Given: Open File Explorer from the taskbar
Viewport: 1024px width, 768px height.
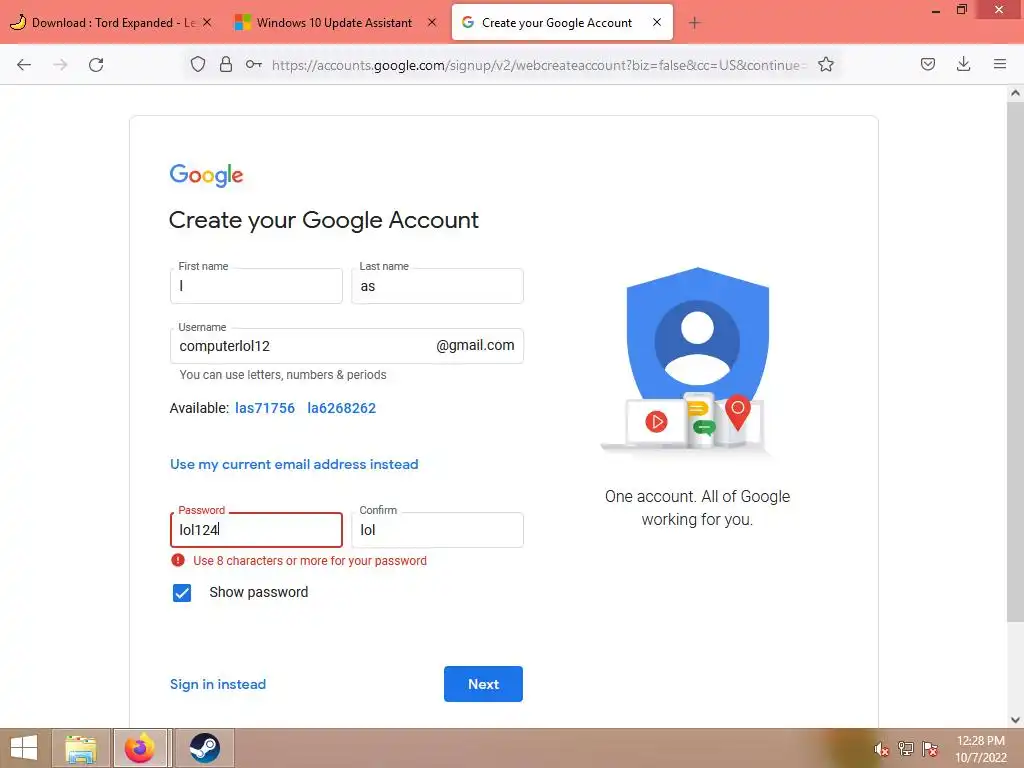Looking at the screenshot, I should click(x=81, y=748).
